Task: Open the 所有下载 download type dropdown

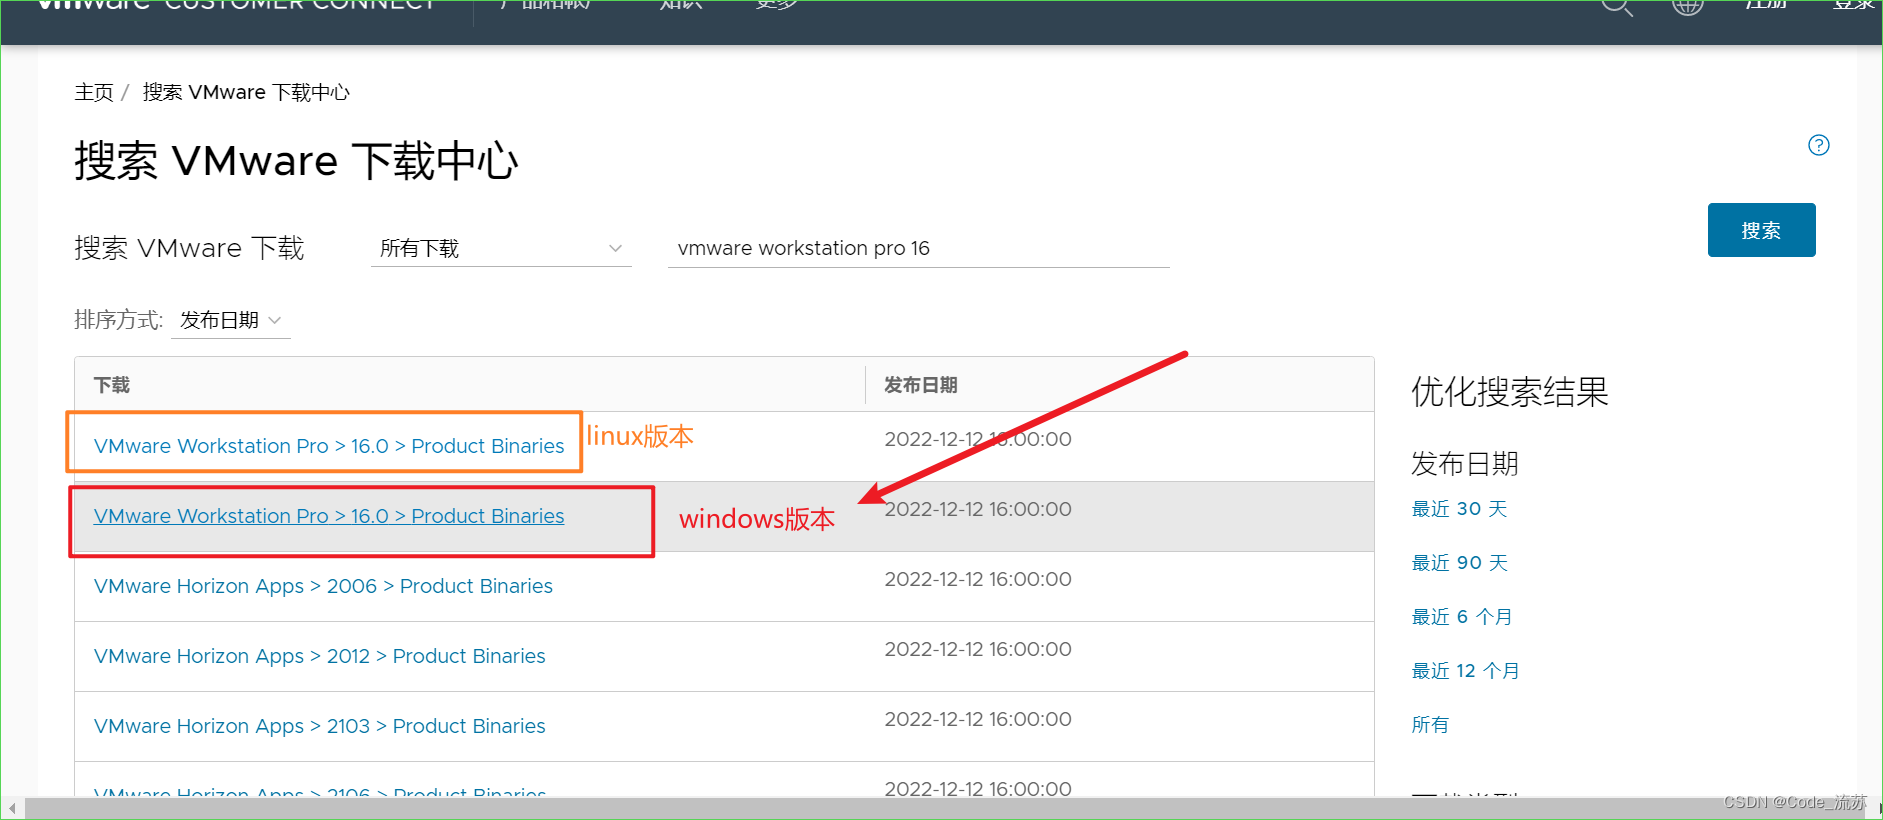Action: coord(501,248)
